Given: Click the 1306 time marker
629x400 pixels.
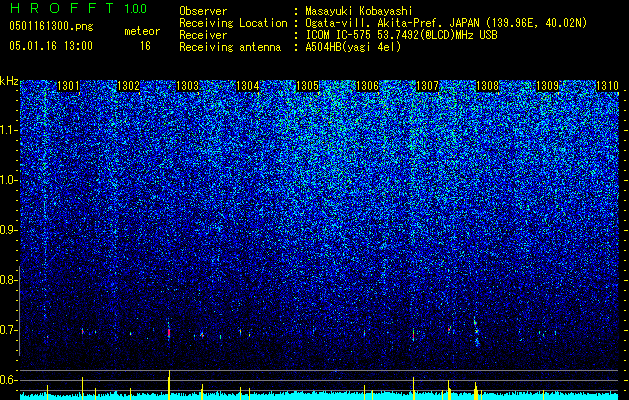Looking at the screenshot, I should [367, 86].
